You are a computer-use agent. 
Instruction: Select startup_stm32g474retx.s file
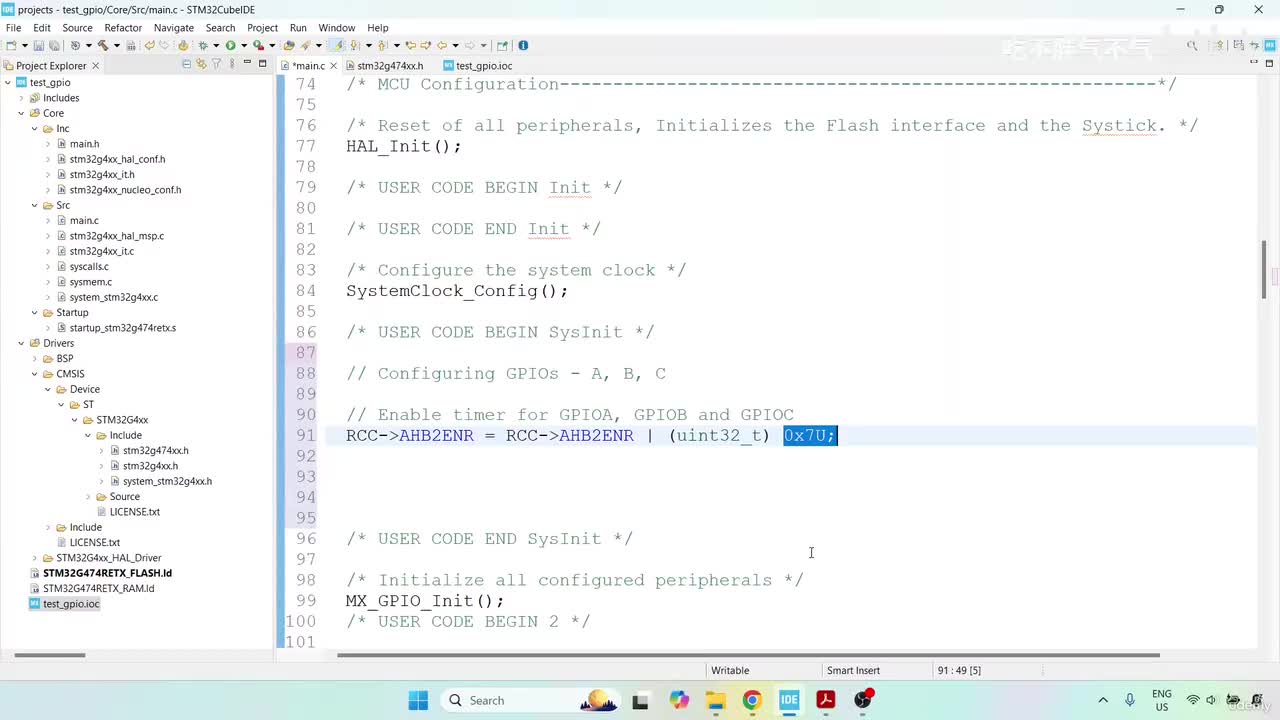(122, 328)
